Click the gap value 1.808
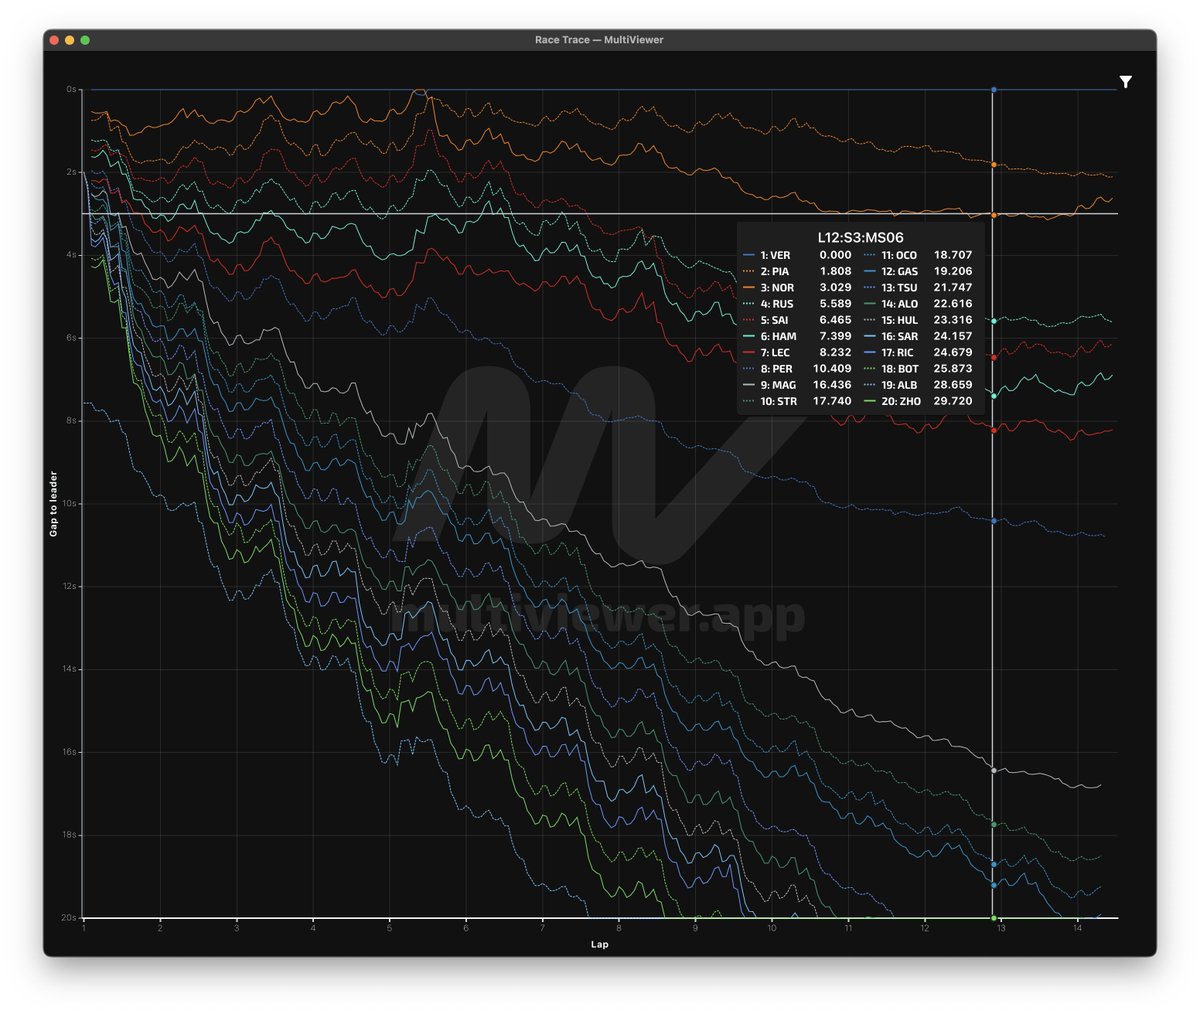Screen dimensions: 1200x1014 point(836,271)
